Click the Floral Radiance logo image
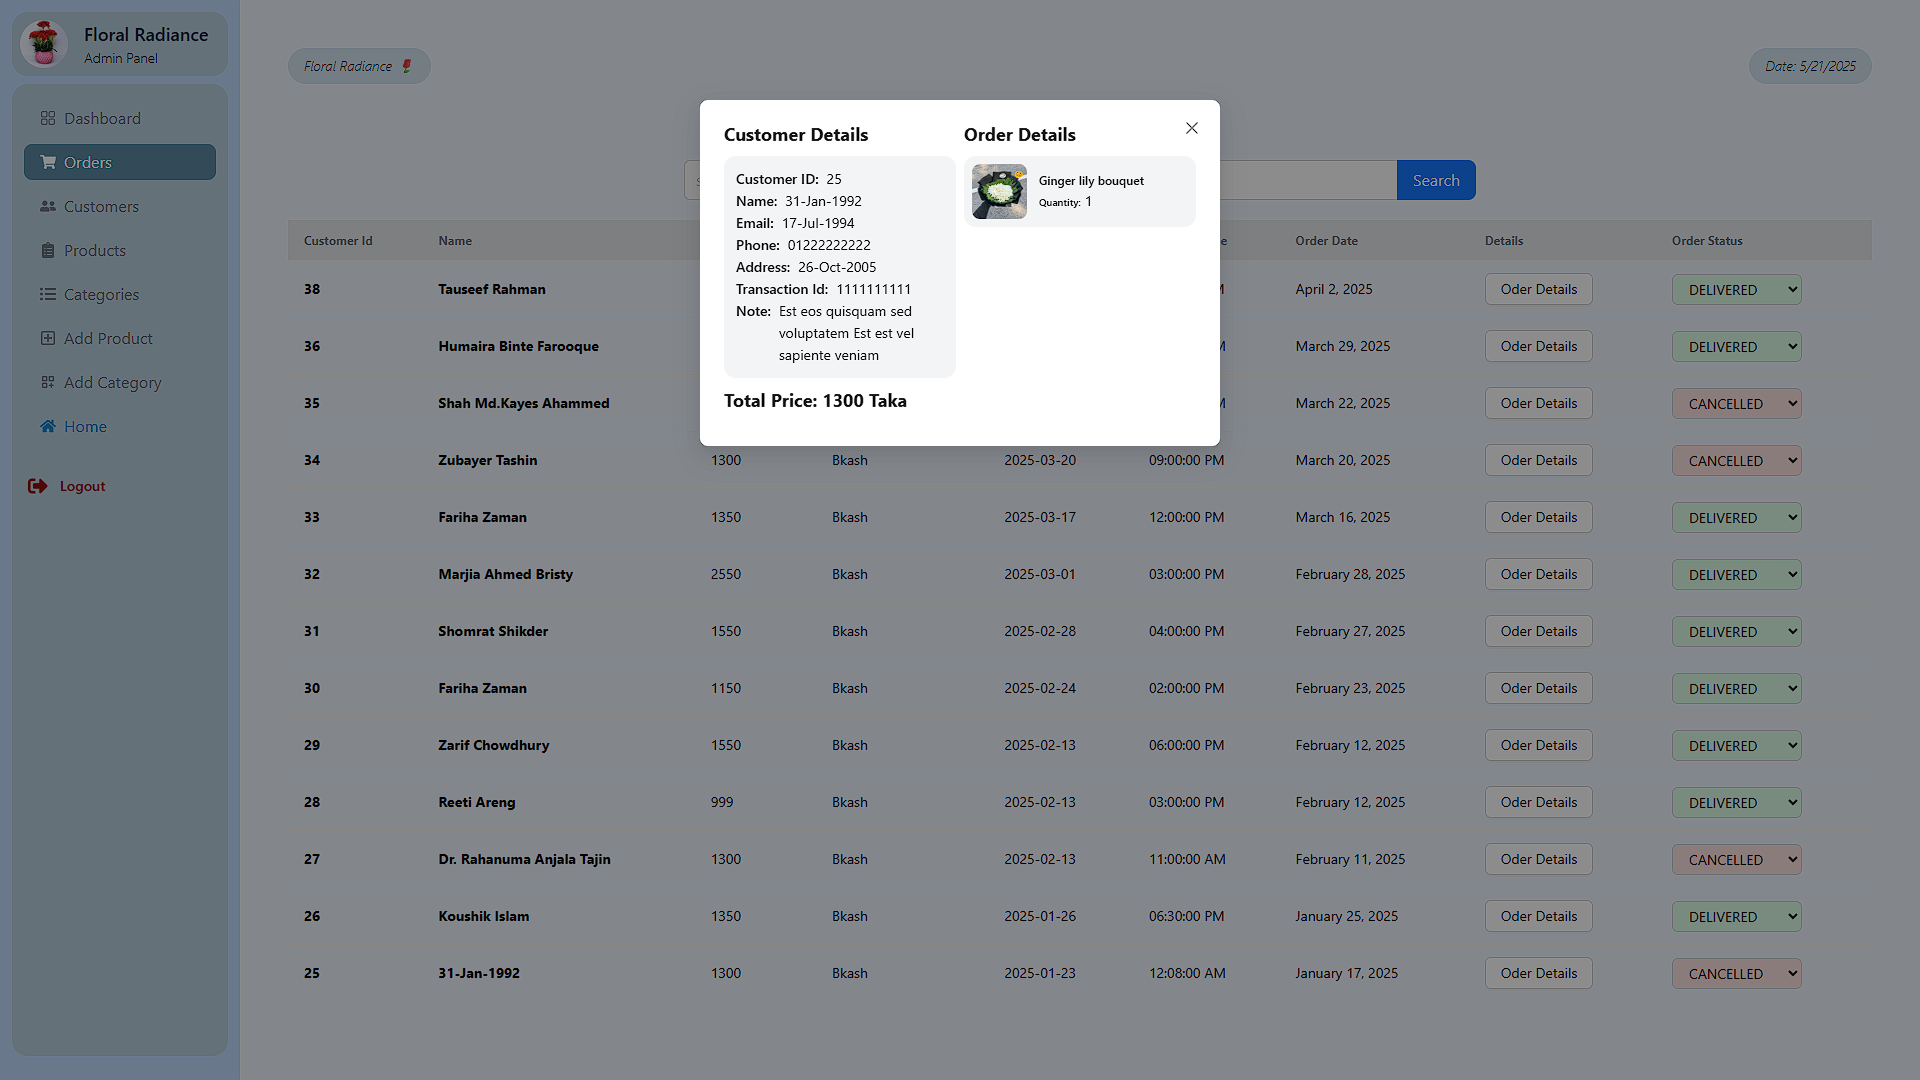1920x1080 pixels. coord(44,43)
